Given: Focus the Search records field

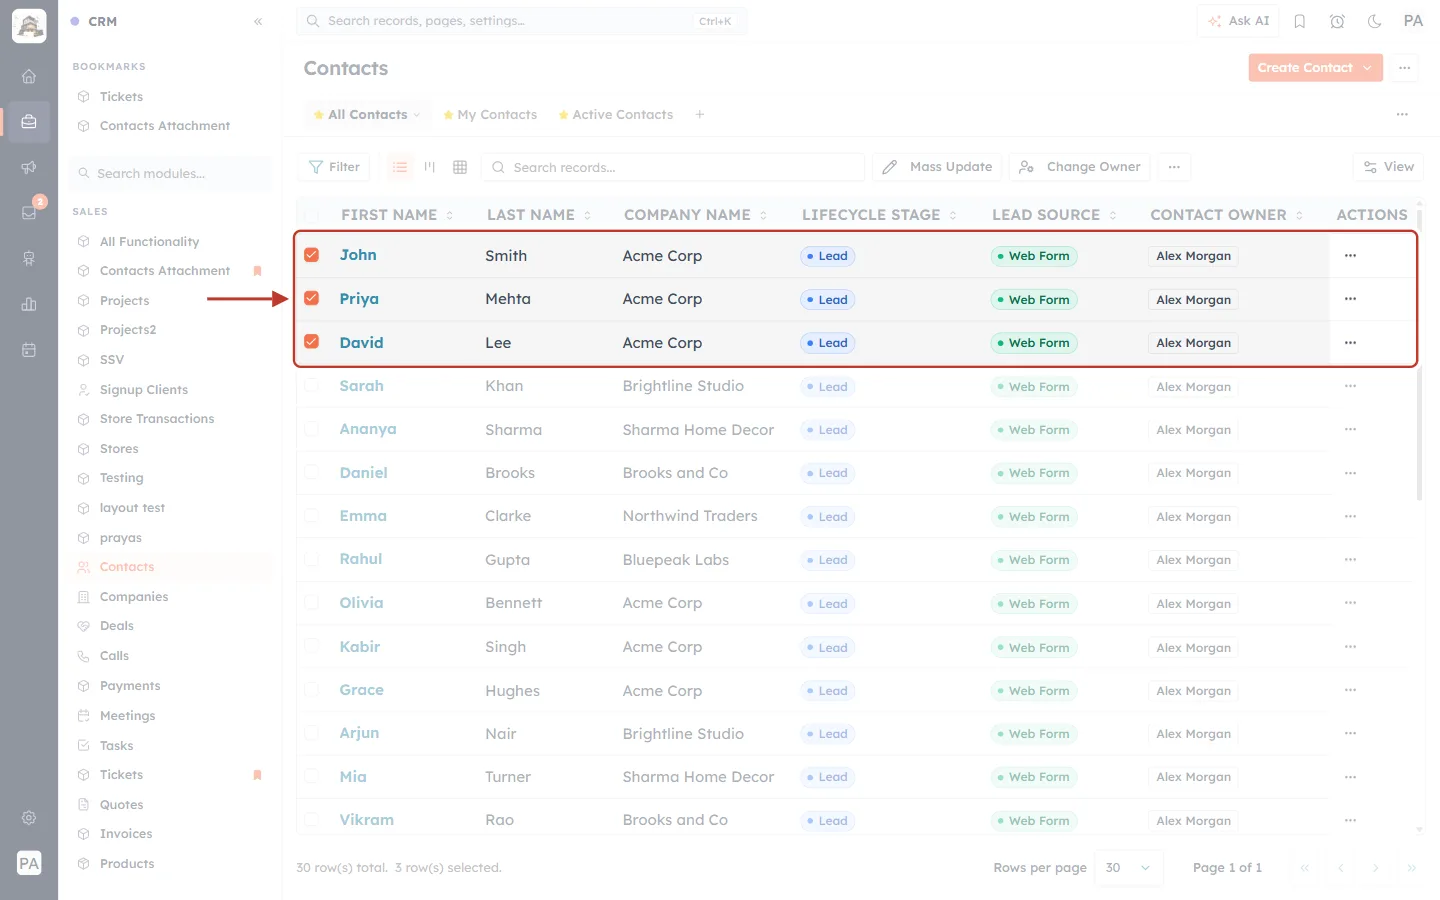Looking at the screenshot, I should coord(673,167).
